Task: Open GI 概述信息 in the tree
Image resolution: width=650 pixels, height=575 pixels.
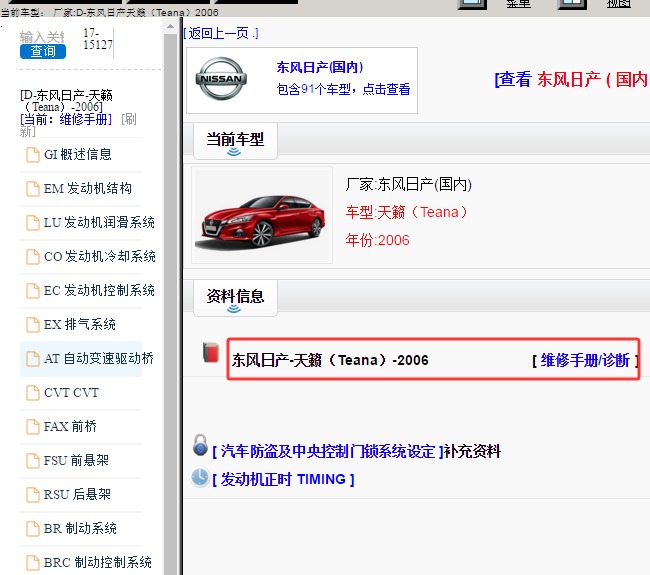Action: coord(78,154)
